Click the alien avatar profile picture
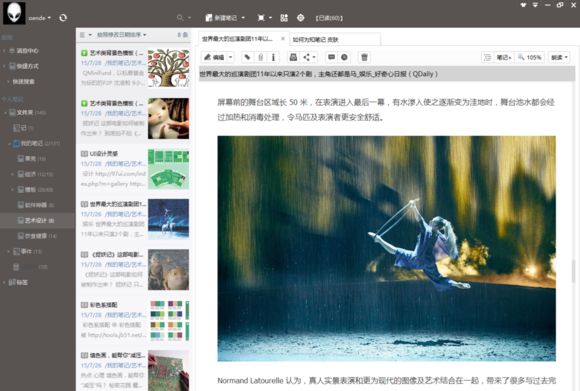This screenshot has width=580, height=391. point(14,13)
